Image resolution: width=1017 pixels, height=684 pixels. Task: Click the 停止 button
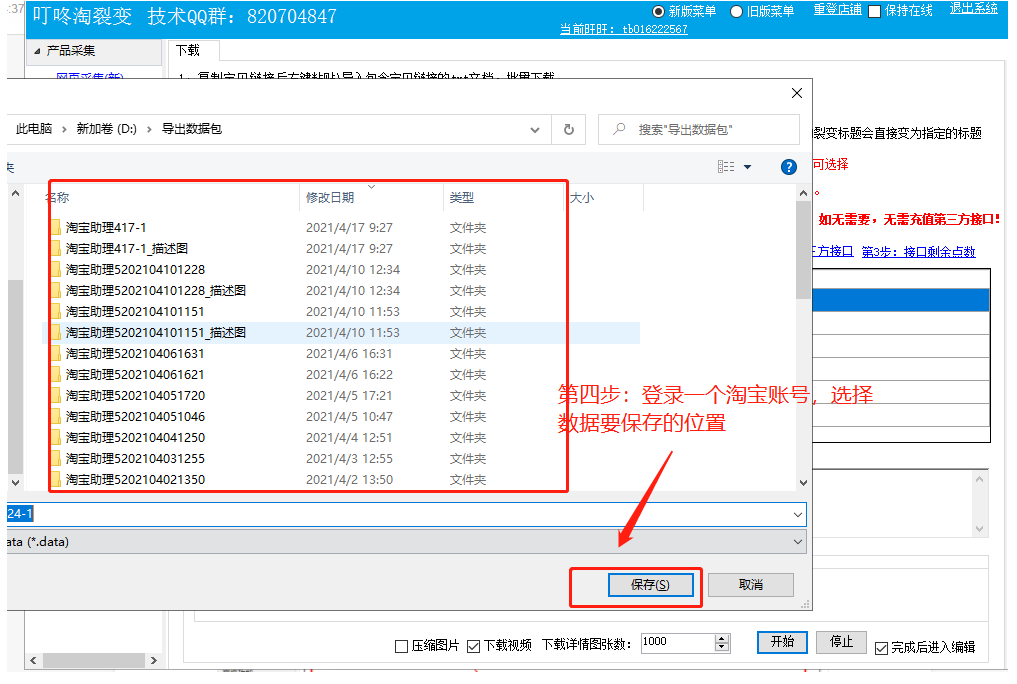click(842, 642)
